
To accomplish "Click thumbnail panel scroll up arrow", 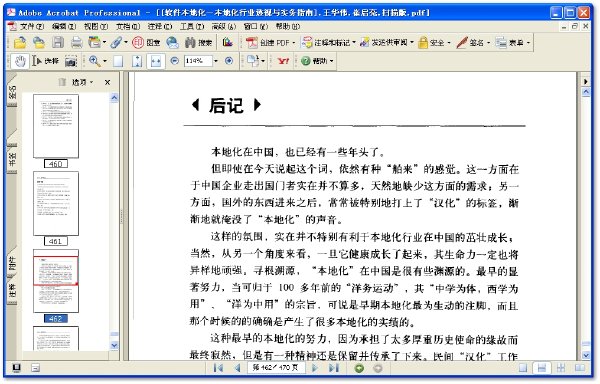I will point(114,98).
